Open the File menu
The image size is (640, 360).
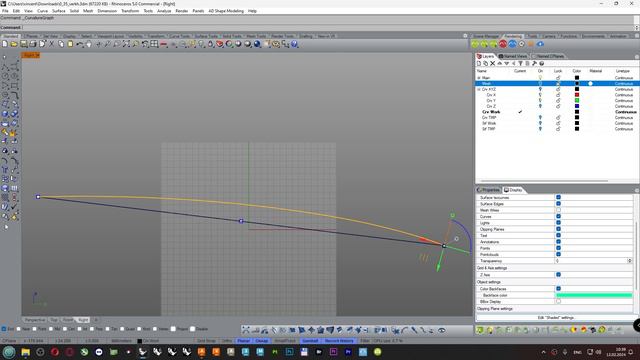[5, 11]
